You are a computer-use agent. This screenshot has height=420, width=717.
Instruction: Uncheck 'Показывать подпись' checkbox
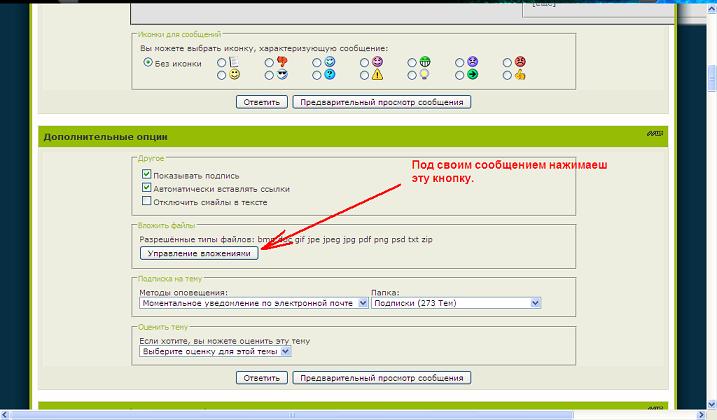tap(146, 174)
